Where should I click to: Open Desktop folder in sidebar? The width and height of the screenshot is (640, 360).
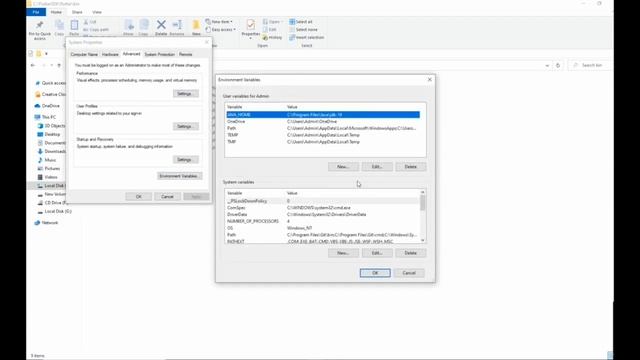49,134
